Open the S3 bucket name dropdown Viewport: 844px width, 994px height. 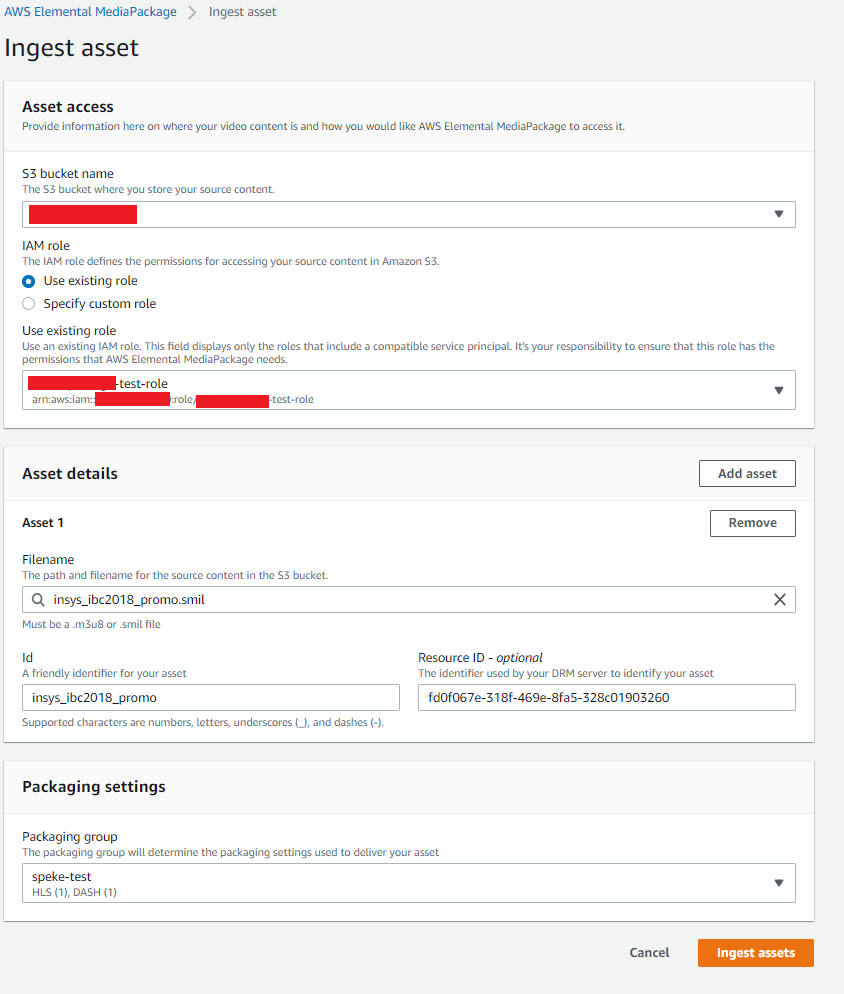(408, 214)
